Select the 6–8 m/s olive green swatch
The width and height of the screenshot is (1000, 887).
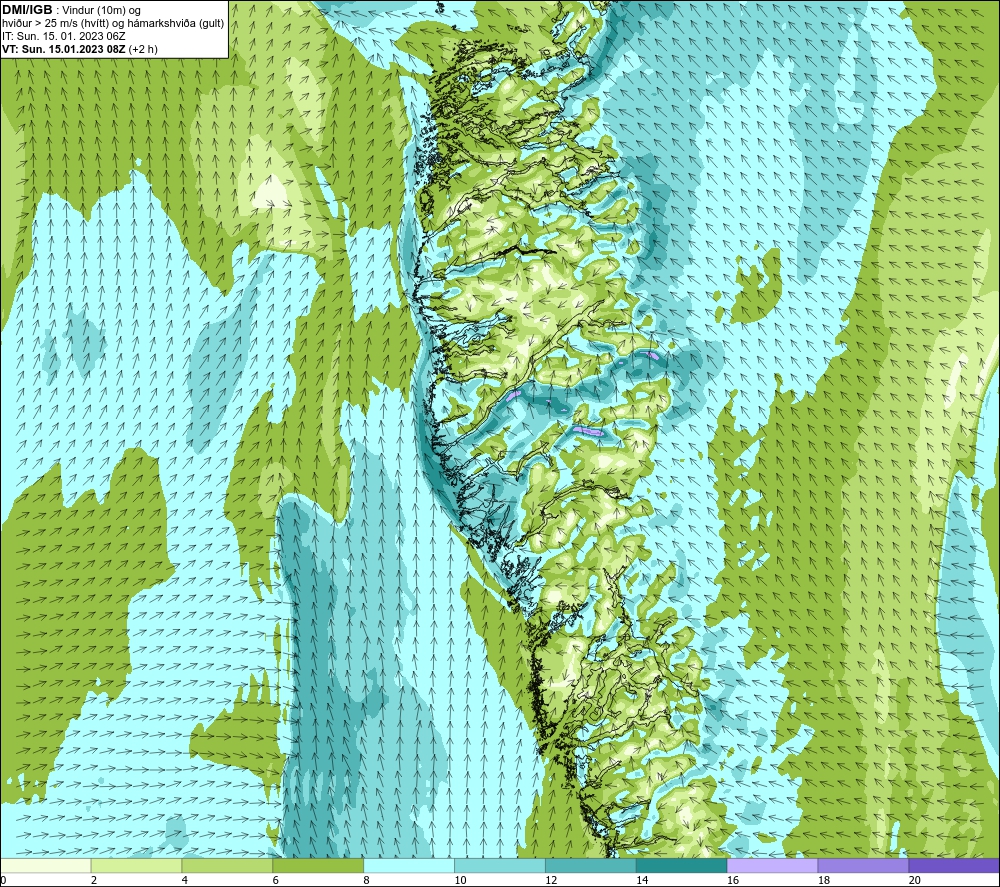pyautogui.click(x=318, y=865)
